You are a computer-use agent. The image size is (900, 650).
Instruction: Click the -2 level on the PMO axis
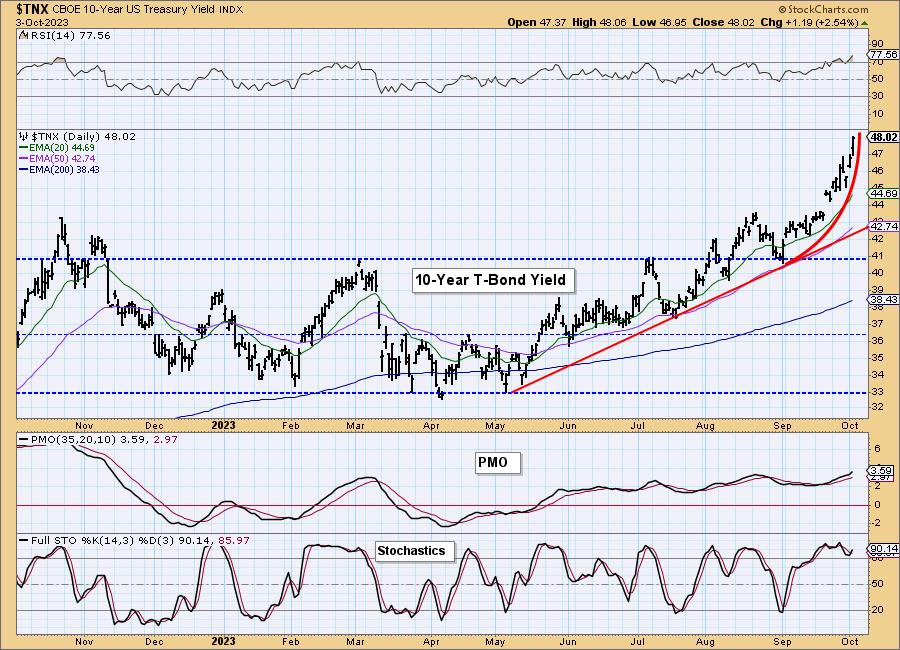pos(876,523)
